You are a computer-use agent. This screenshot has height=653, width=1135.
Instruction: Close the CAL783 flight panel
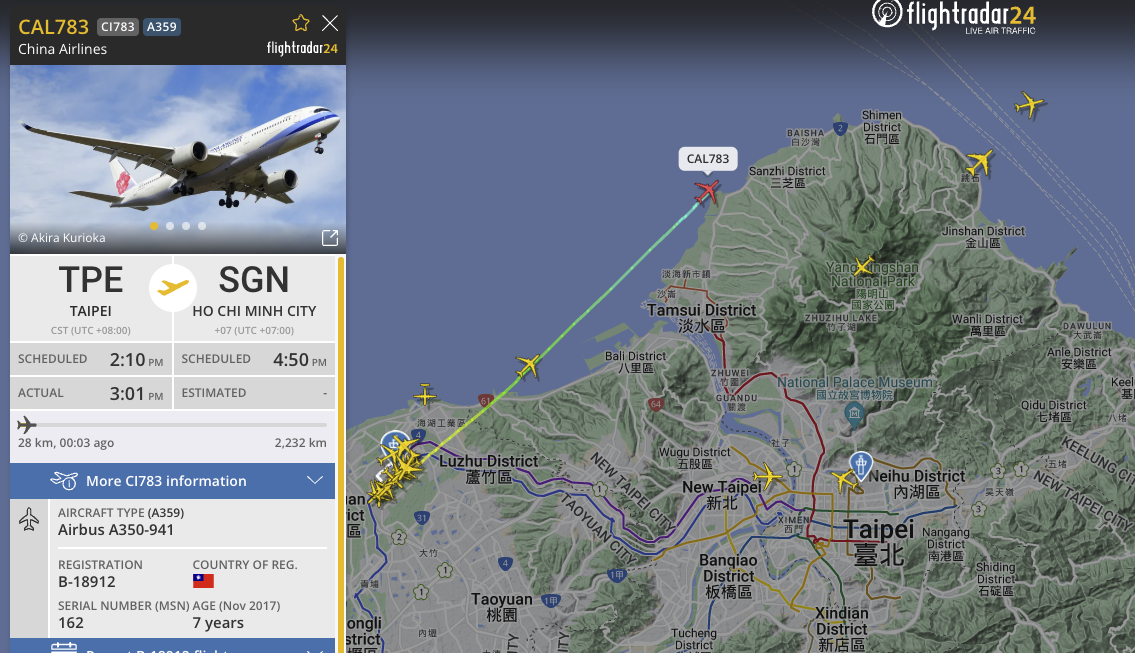[330, 23]
